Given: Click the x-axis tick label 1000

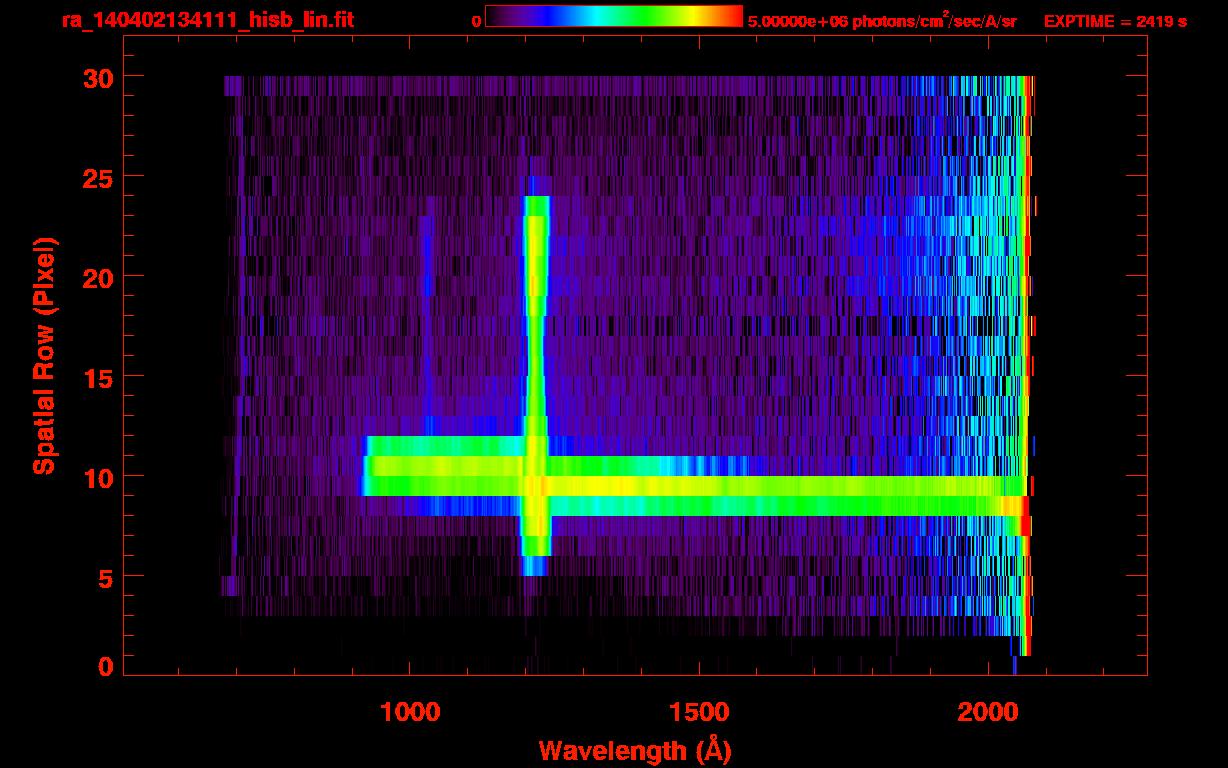Looking at the screenshot, I should pos(410,712).
